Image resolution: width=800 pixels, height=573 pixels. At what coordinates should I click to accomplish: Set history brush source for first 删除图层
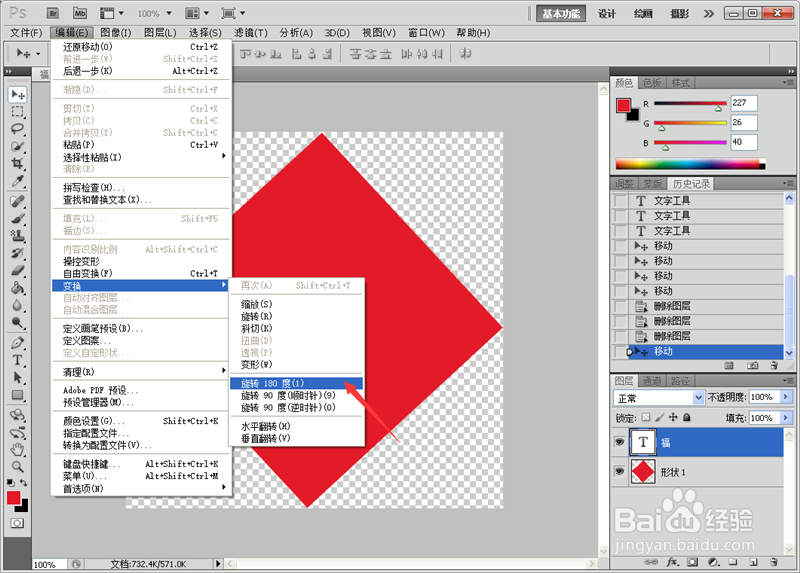pos(620,306)
